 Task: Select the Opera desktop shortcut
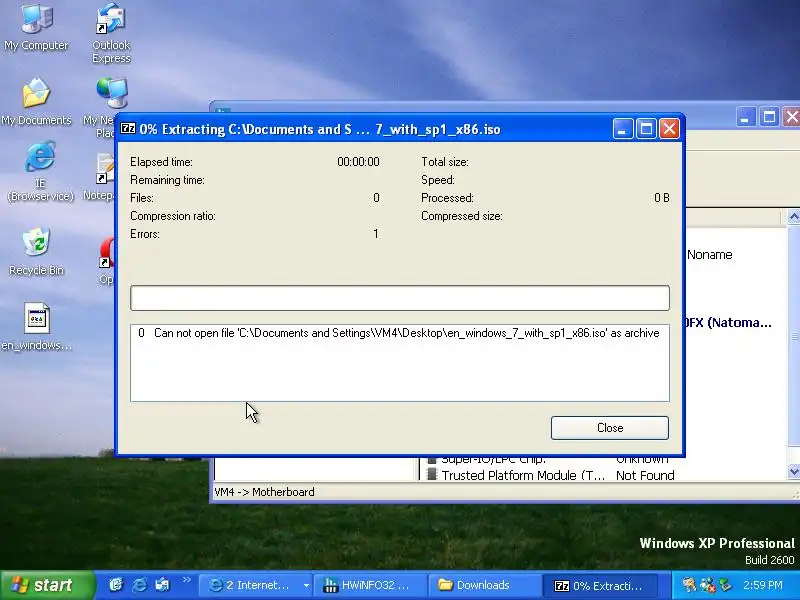(106, 261)
